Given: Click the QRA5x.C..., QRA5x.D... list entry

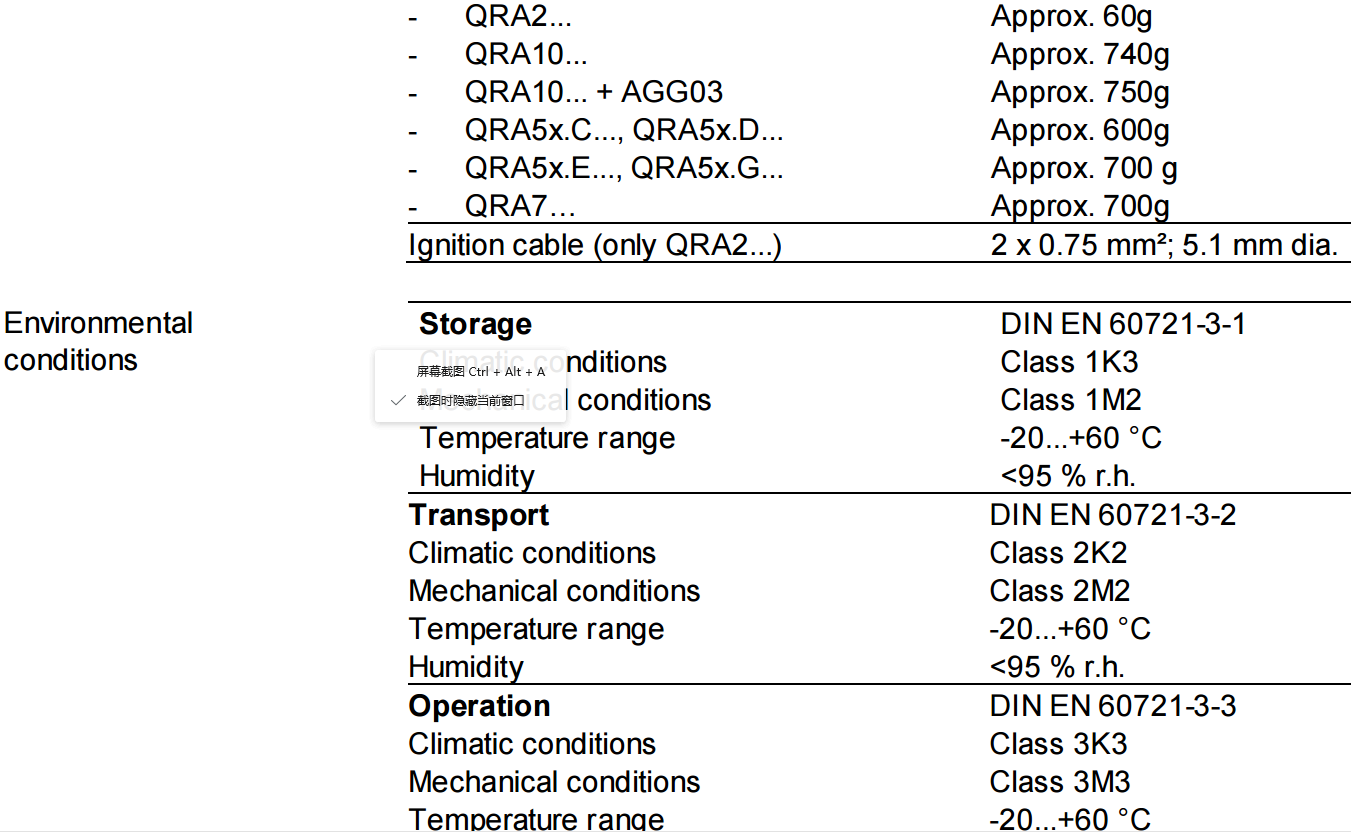Looking at the screenshot, I should pyautogui.click(x=623, y=130).
